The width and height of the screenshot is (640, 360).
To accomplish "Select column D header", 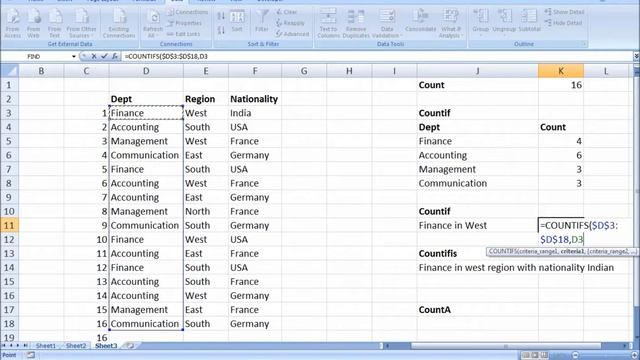I will 146,71.
